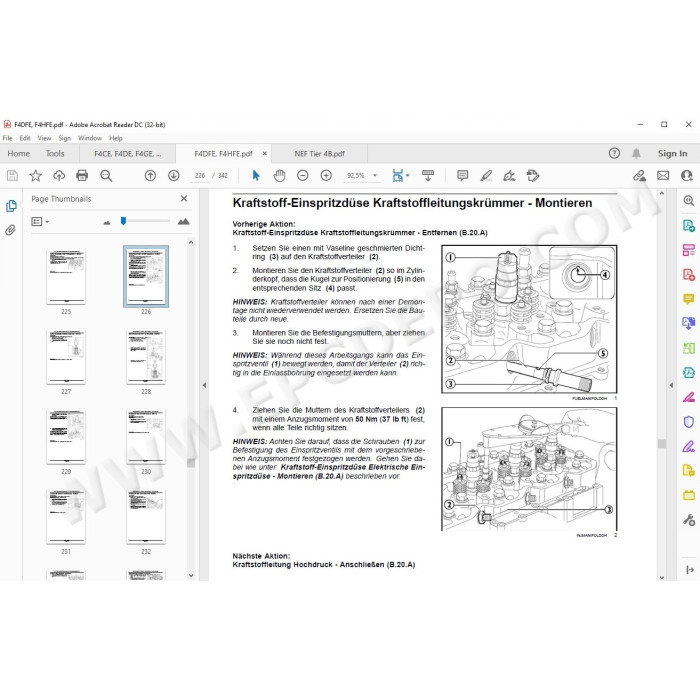Select the page 232 thumbnail
Screen dimensions: 700x700
pyautogui.click(x=146, y=517)
